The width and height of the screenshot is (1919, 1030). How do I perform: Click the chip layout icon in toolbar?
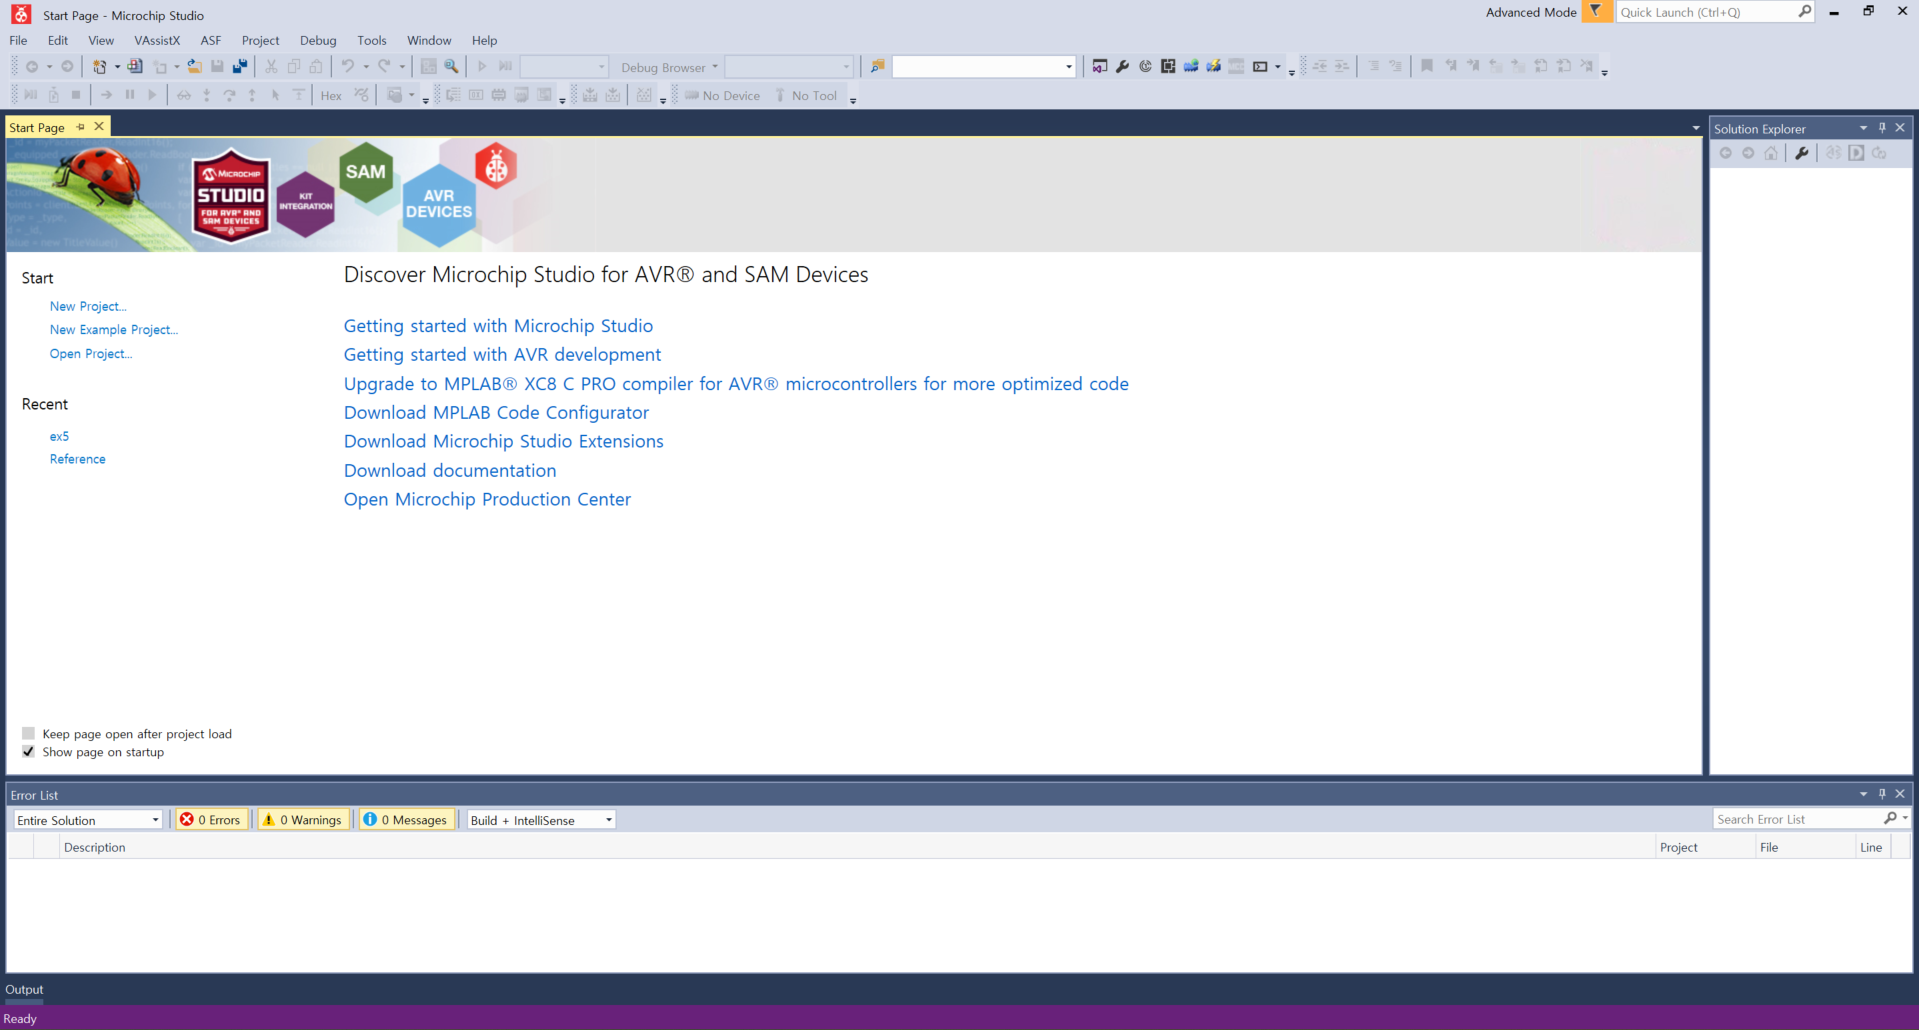[x=1168, y=67]
